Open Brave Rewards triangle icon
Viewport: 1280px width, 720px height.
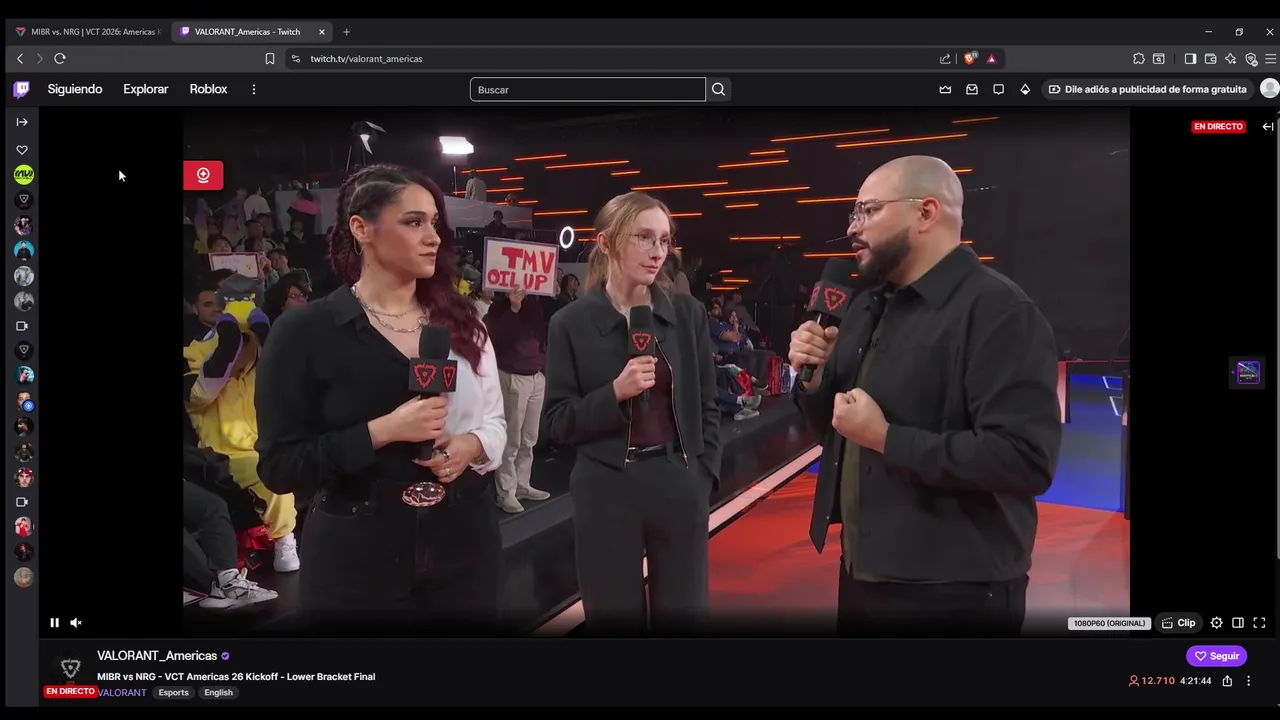(x=992, y=59)
